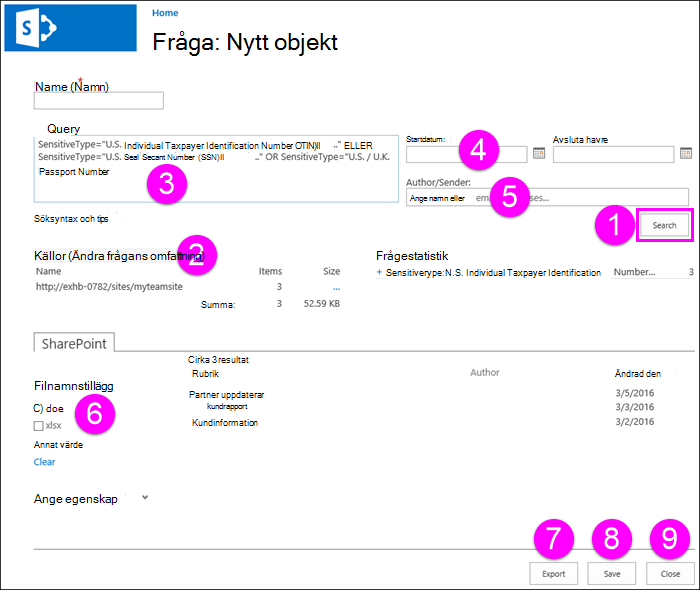Focus the Avsluta end date field
This screenshot has height=590, width=700.
coord(613,154)
